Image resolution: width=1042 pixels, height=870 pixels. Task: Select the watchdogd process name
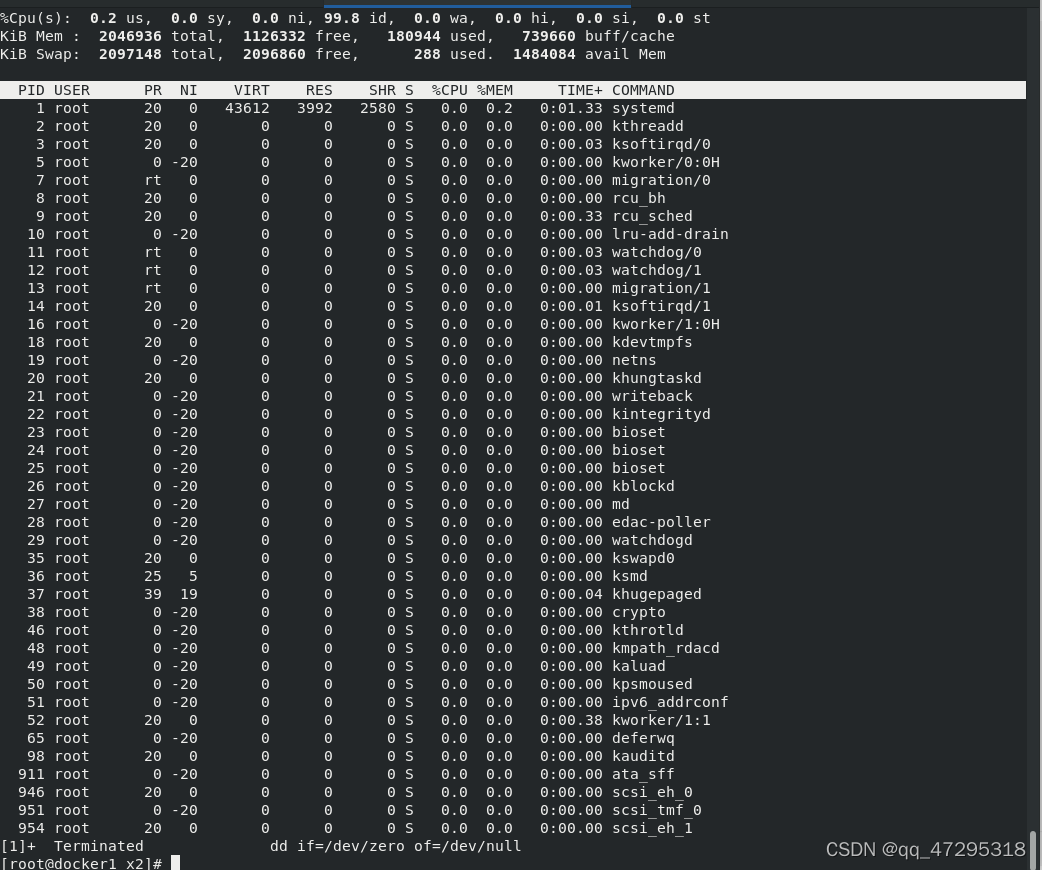click(653, 540)
